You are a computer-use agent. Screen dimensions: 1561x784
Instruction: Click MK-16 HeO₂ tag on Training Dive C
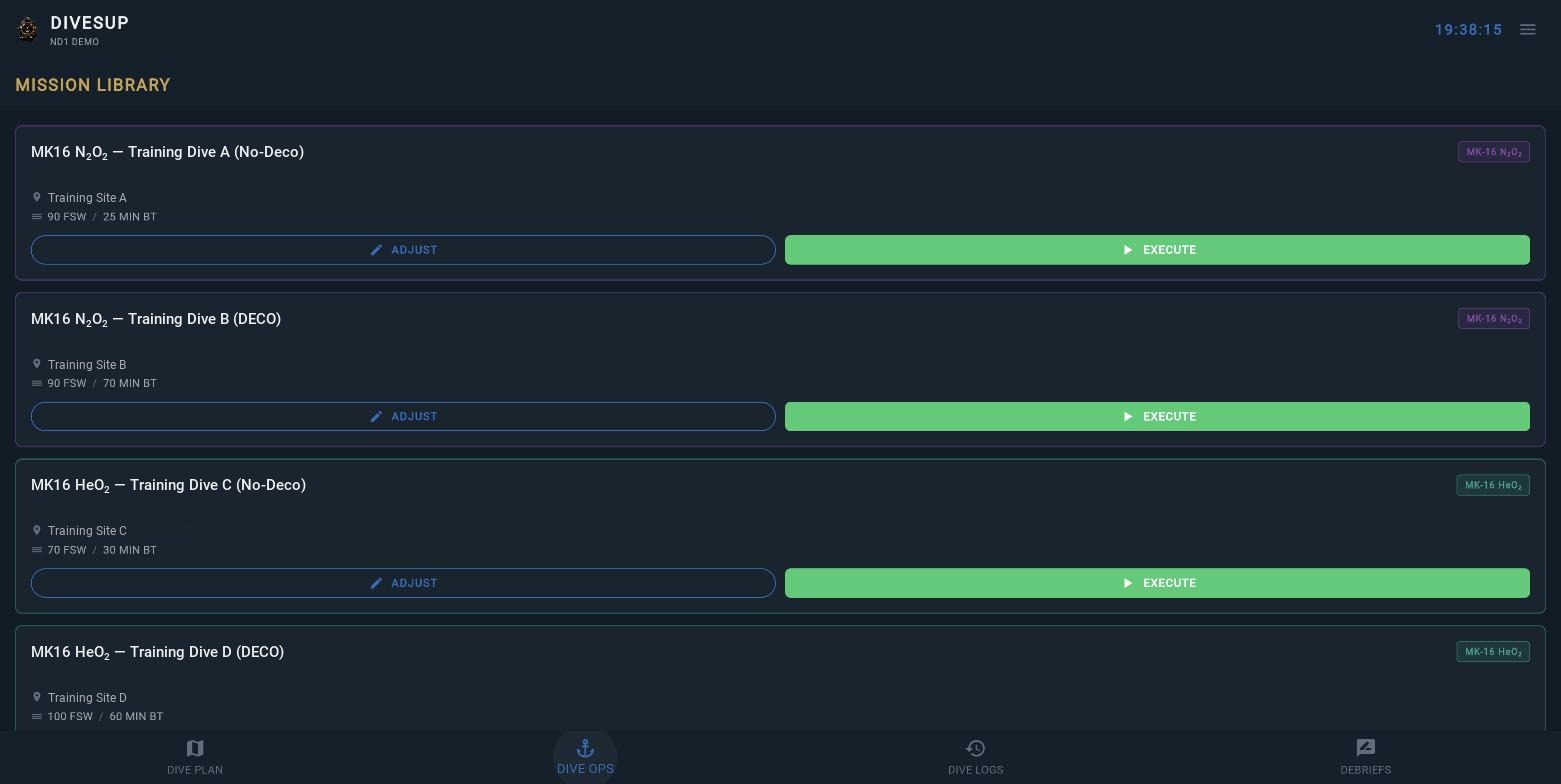(x=1493, y=485)
